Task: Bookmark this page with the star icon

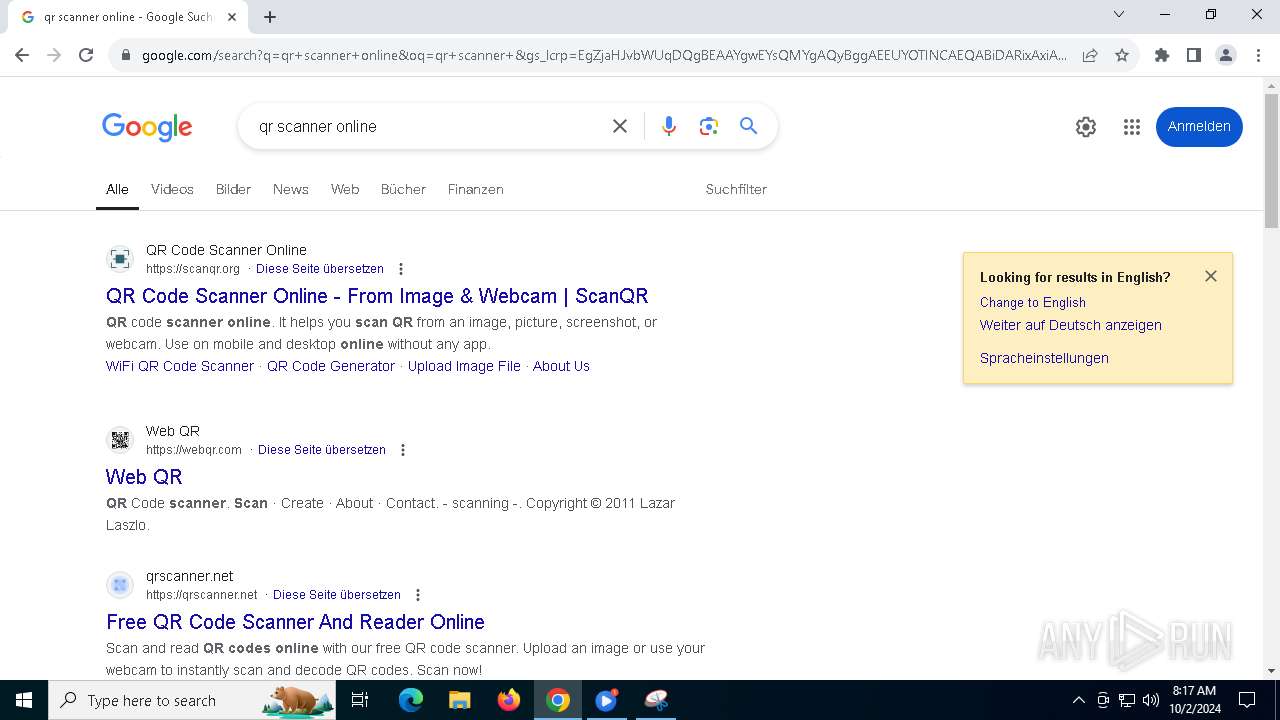Action: pyautogui.click(x=1122, y=55)
